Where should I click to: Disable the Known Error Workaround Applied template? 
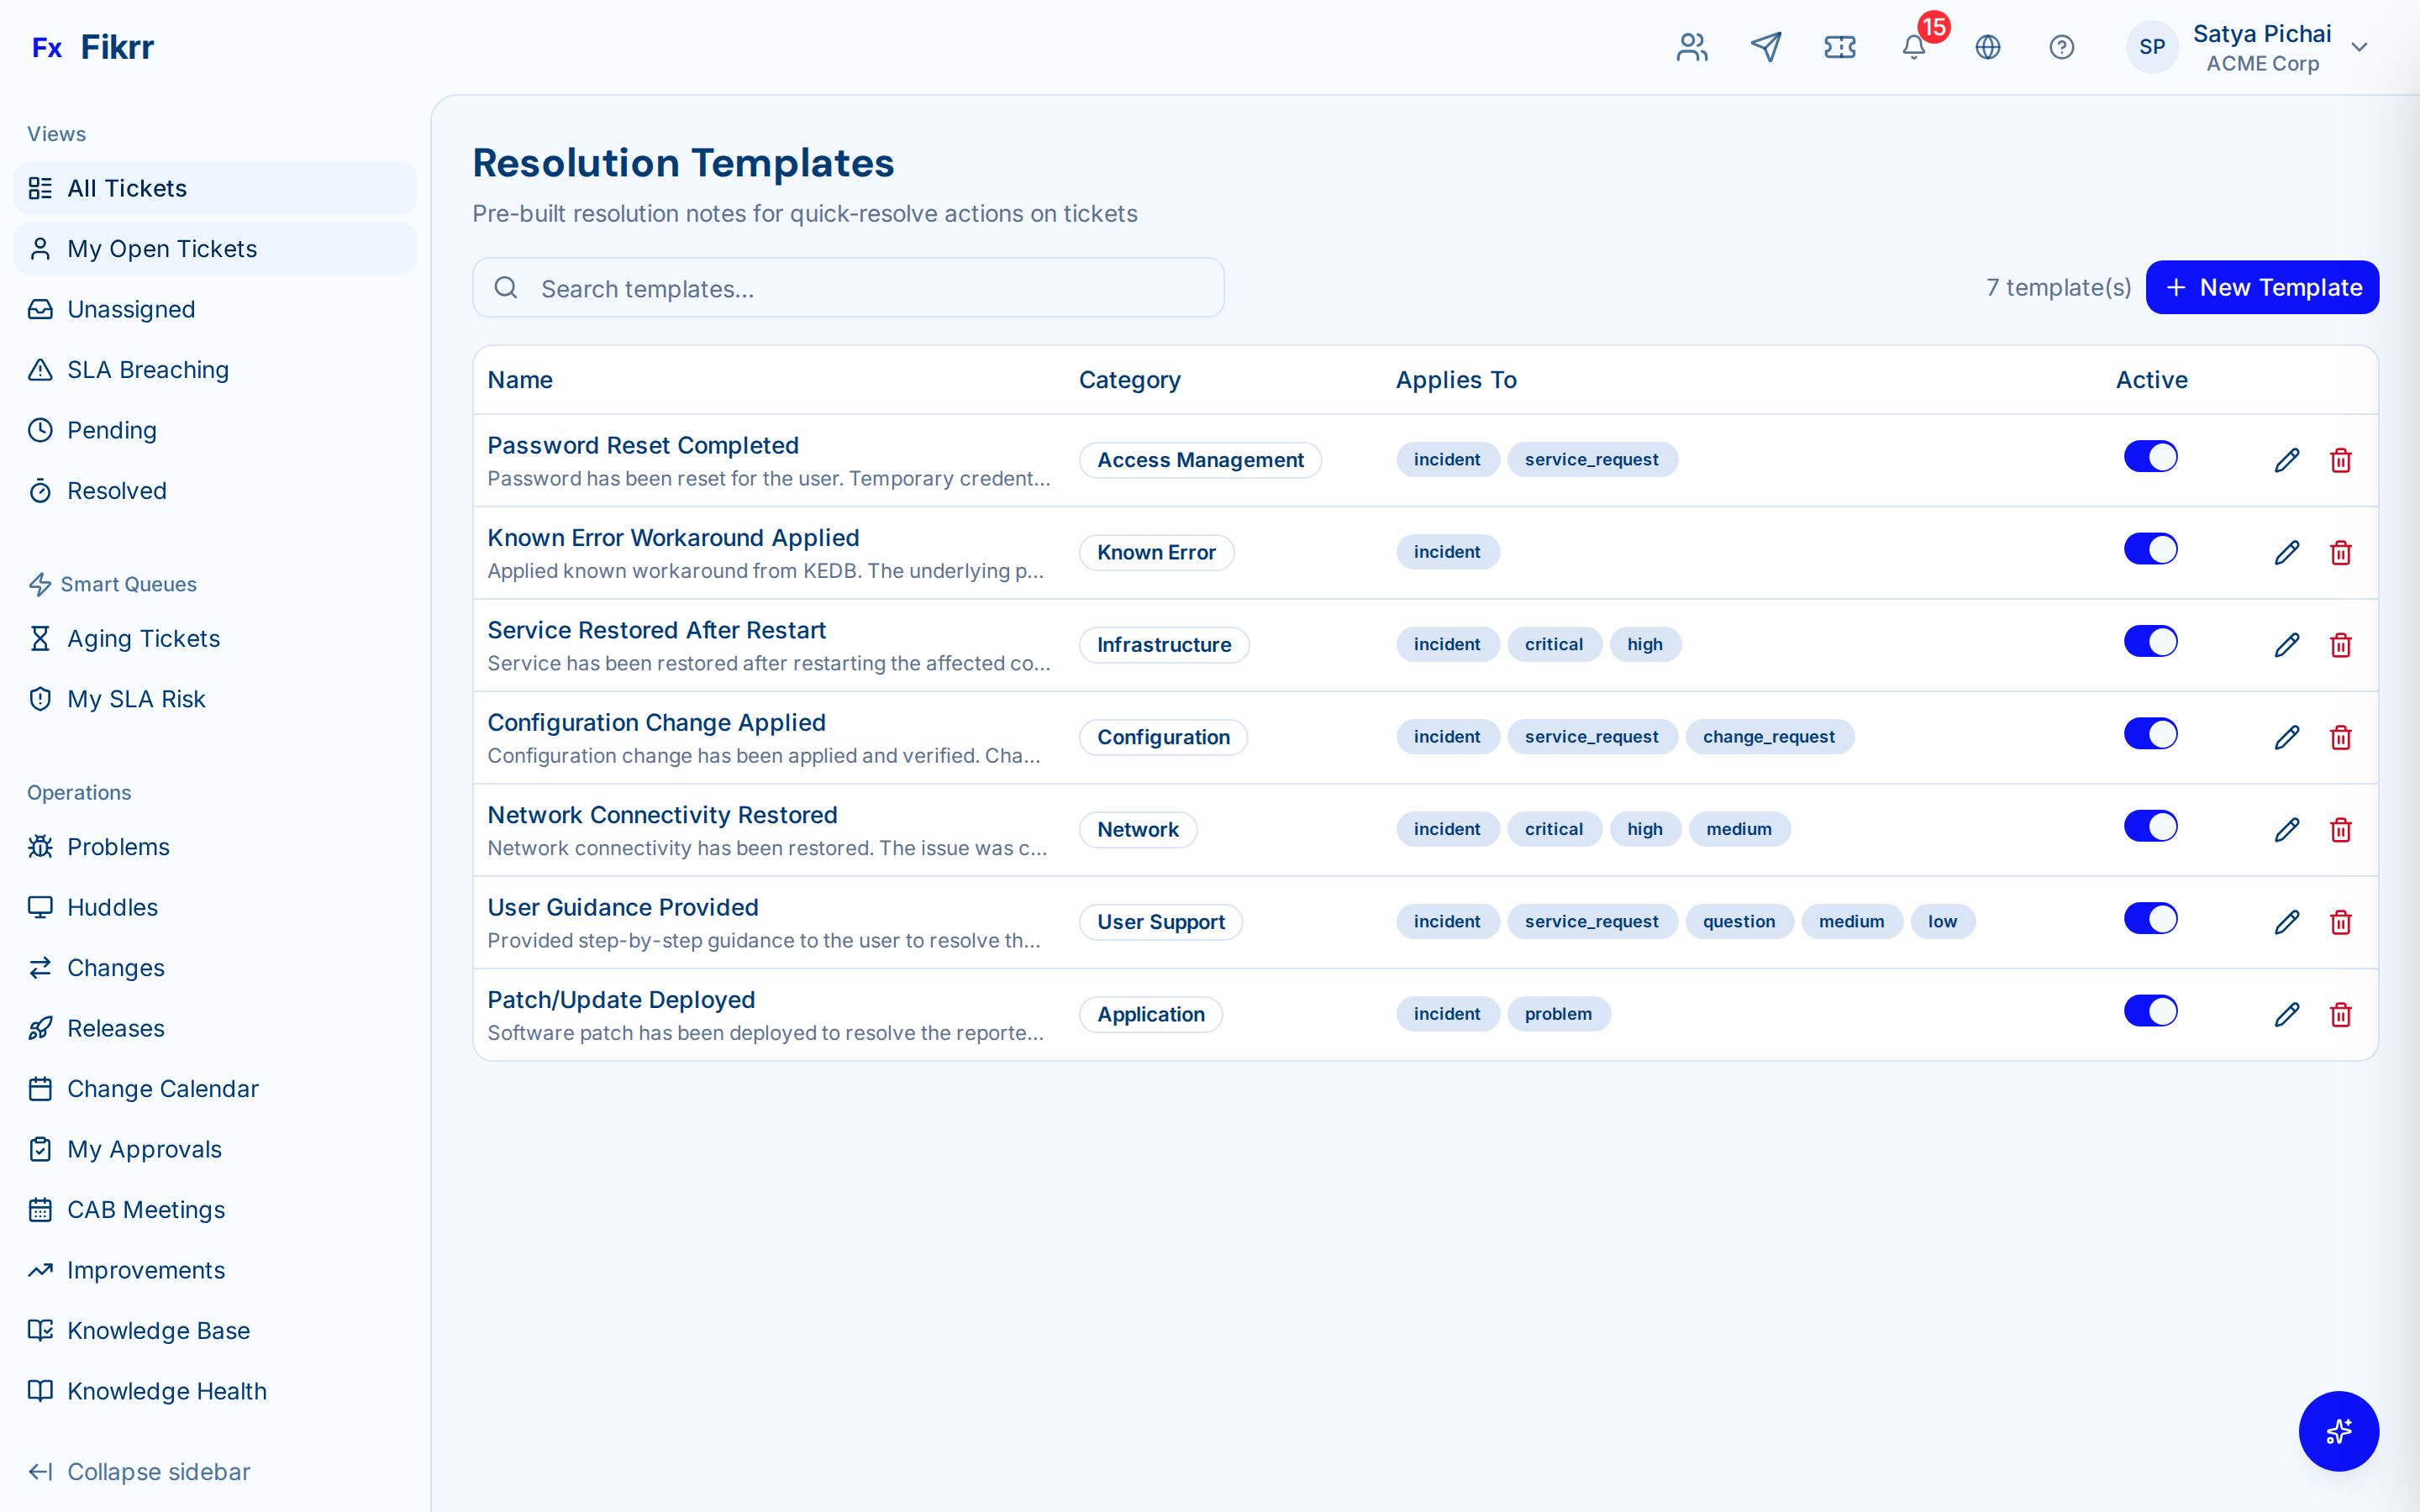pos(2151,548)
